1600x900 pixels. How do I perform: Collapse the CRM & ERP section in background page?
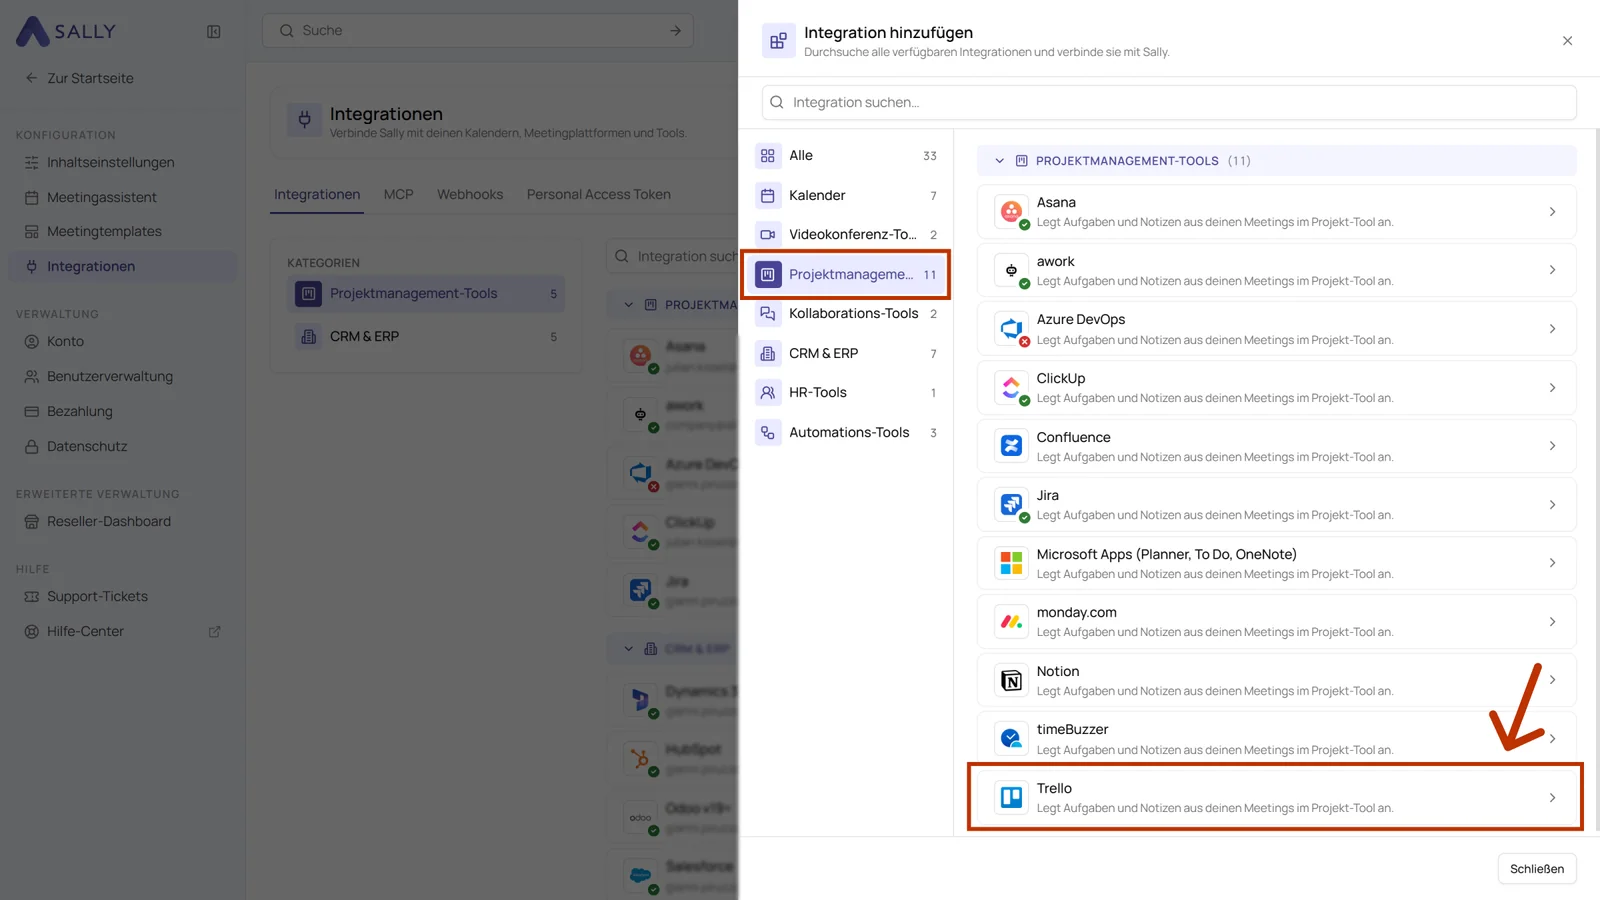click(x=628, y=649)
